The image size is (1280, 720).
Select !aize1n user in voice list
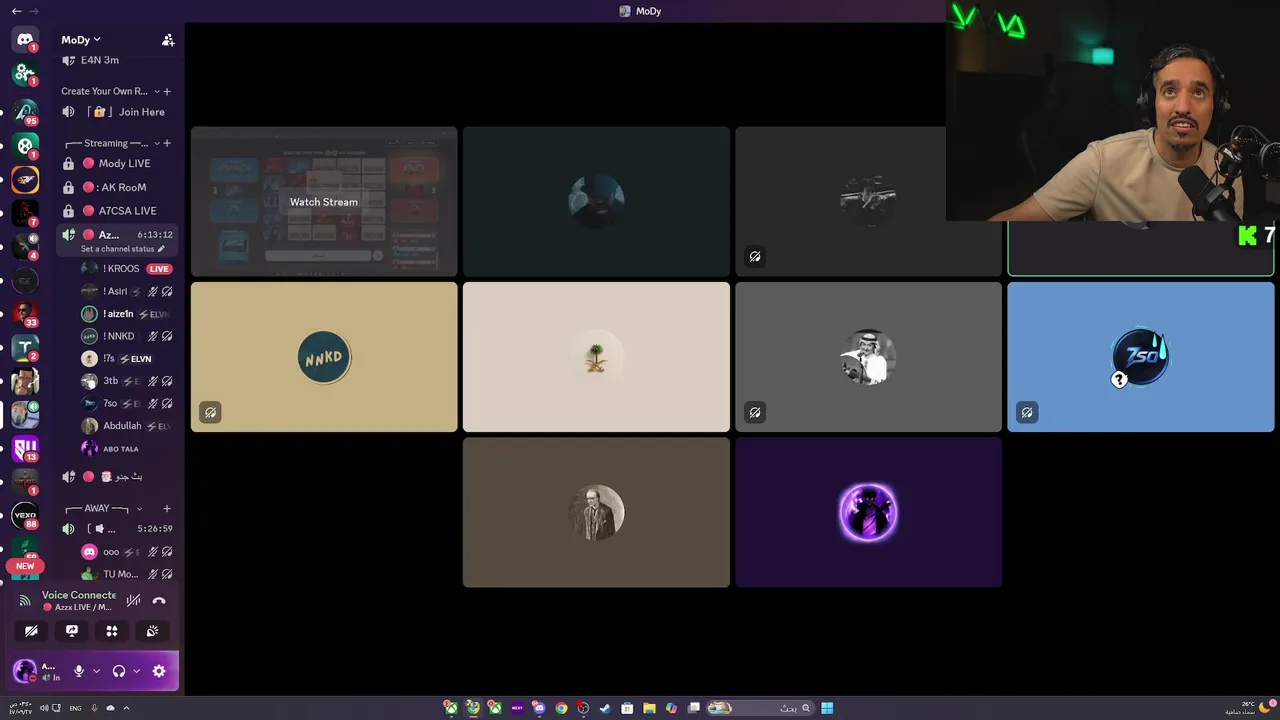tap(127, 314)
